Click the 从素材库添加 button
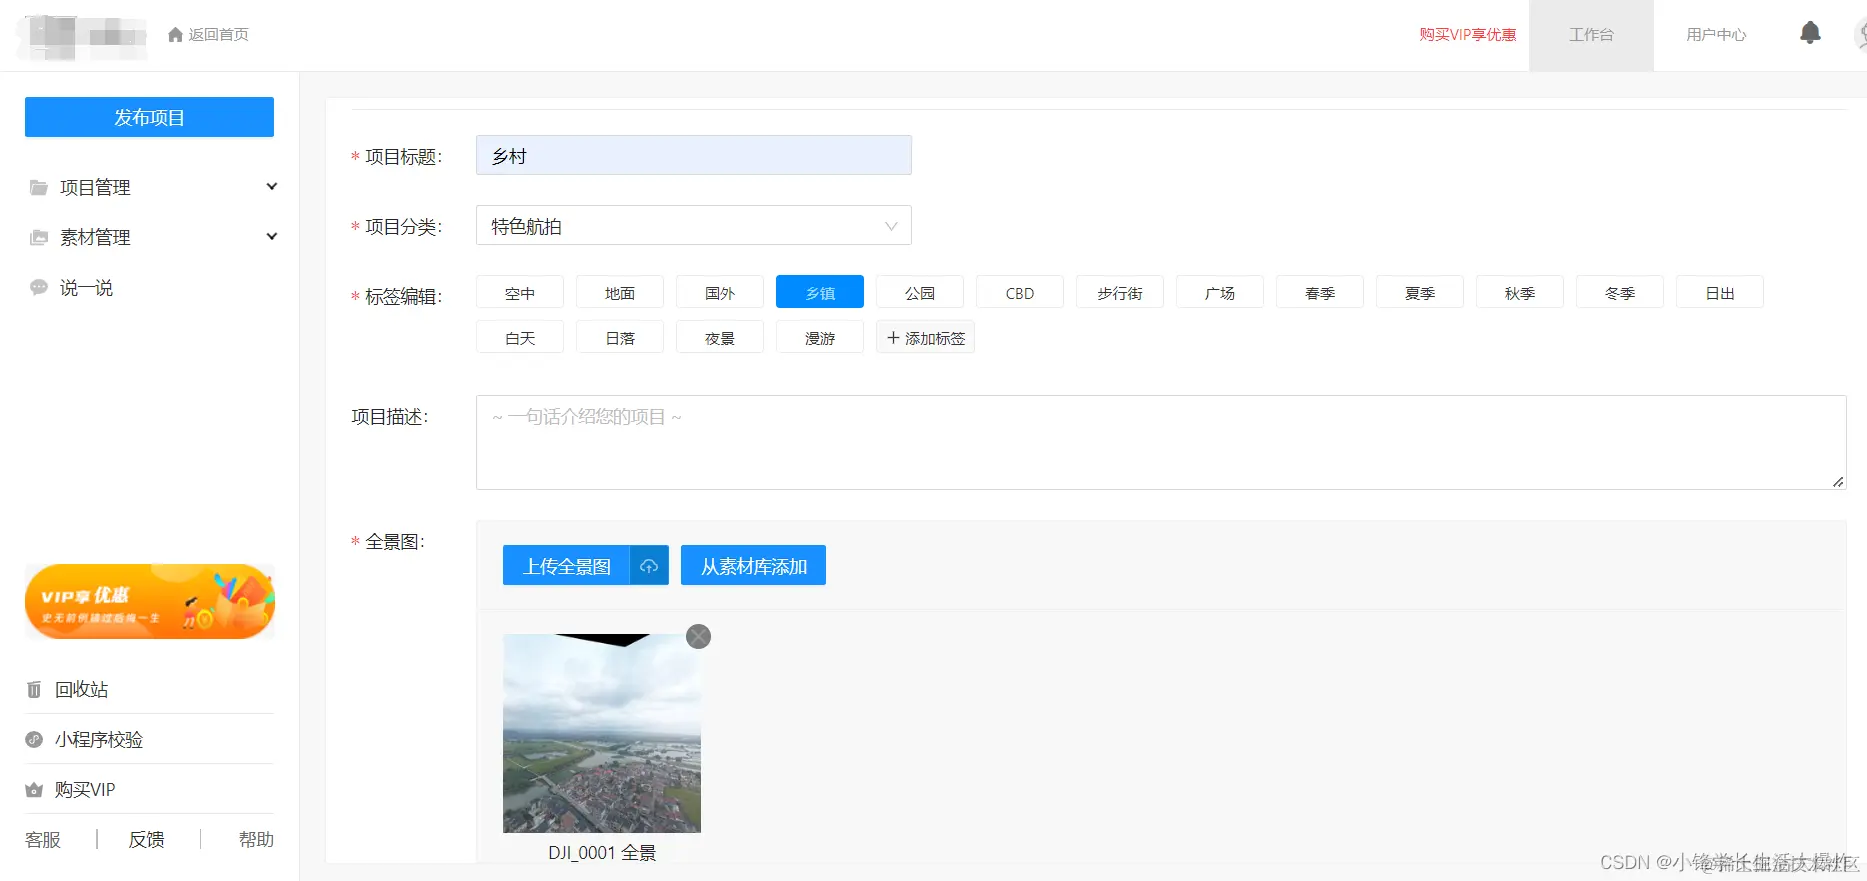Screen dimensions: 1867x881 [753, 565]
